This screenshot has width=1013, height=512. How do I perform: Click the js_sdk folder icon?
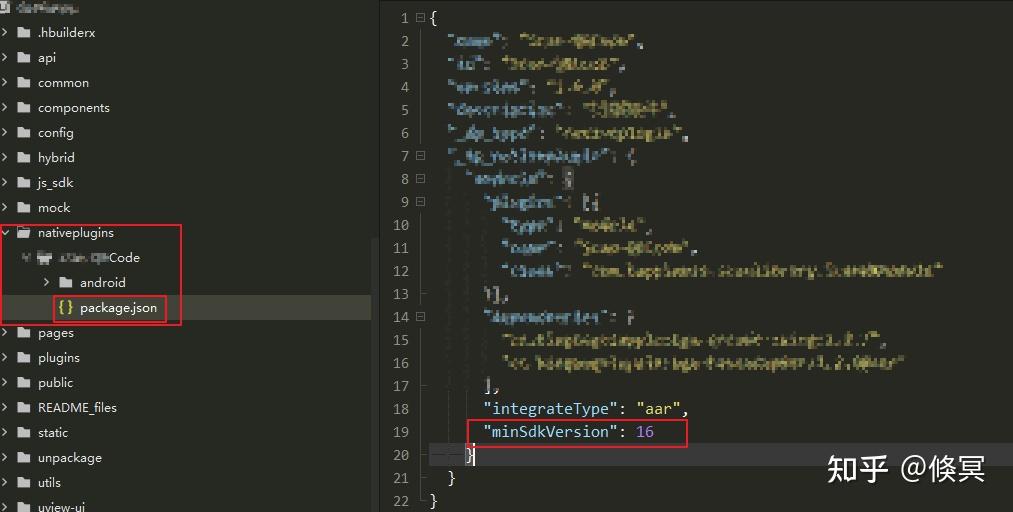(x=24, y=182)
